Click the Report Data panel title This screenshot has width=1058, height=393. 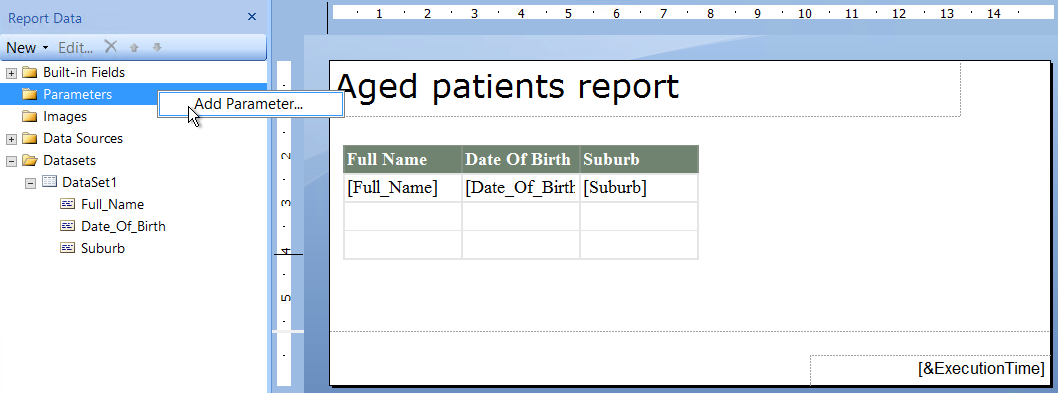45,19
